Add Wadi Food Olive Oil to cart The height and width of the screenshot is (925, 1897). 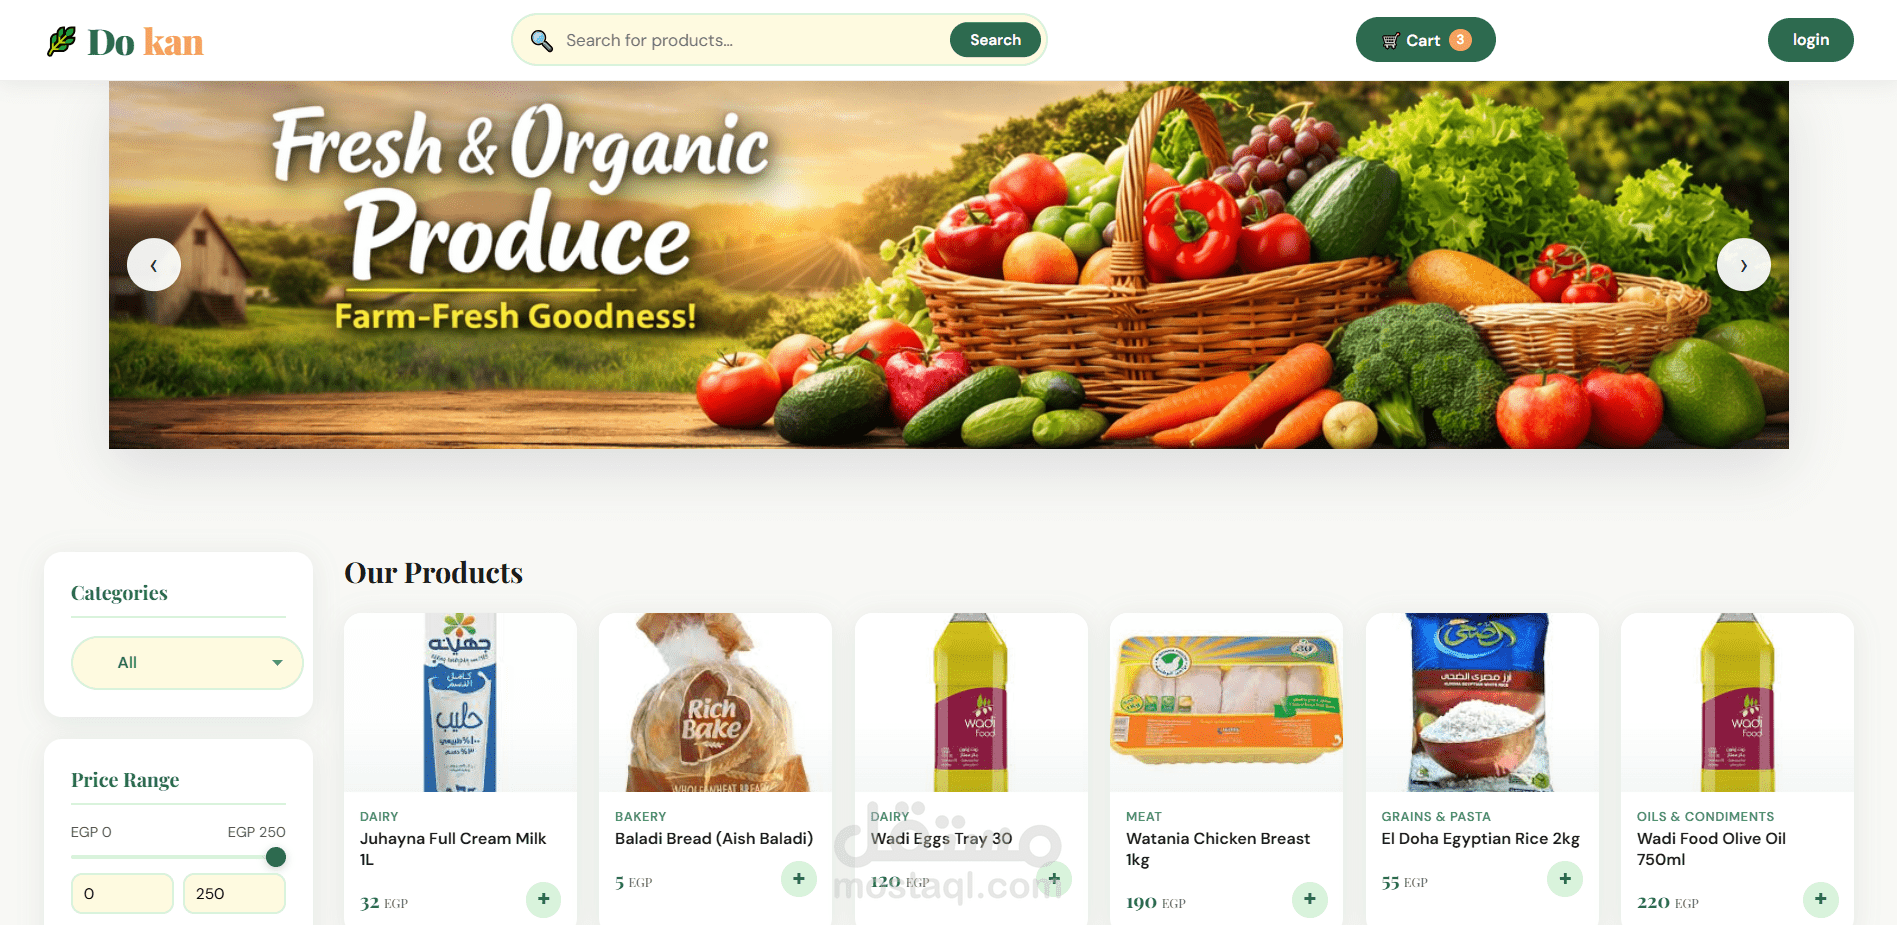coord(1821,899)
